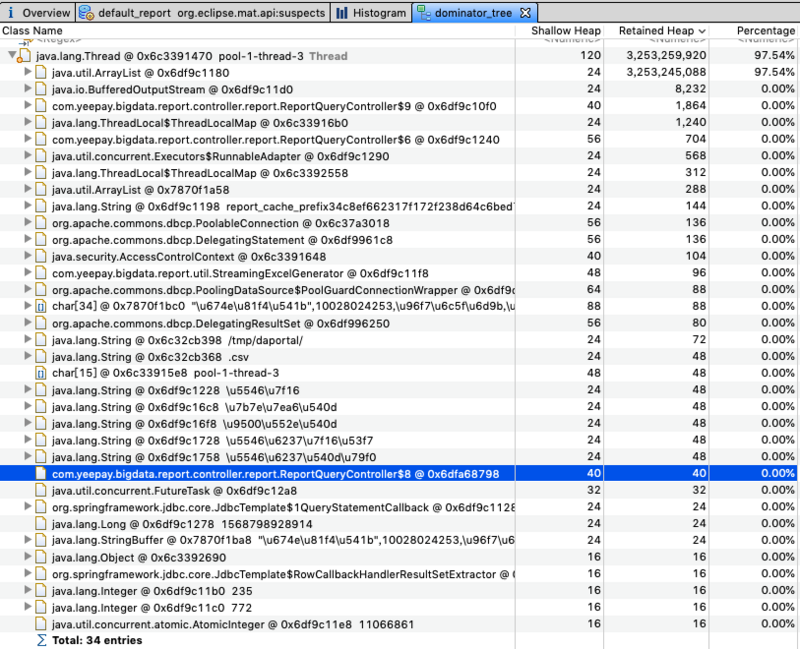The height and width of the screenshot is (649, 800).
Task: Click the Histogram tab bar-chart icon
Action: click(x=342, y=13)
